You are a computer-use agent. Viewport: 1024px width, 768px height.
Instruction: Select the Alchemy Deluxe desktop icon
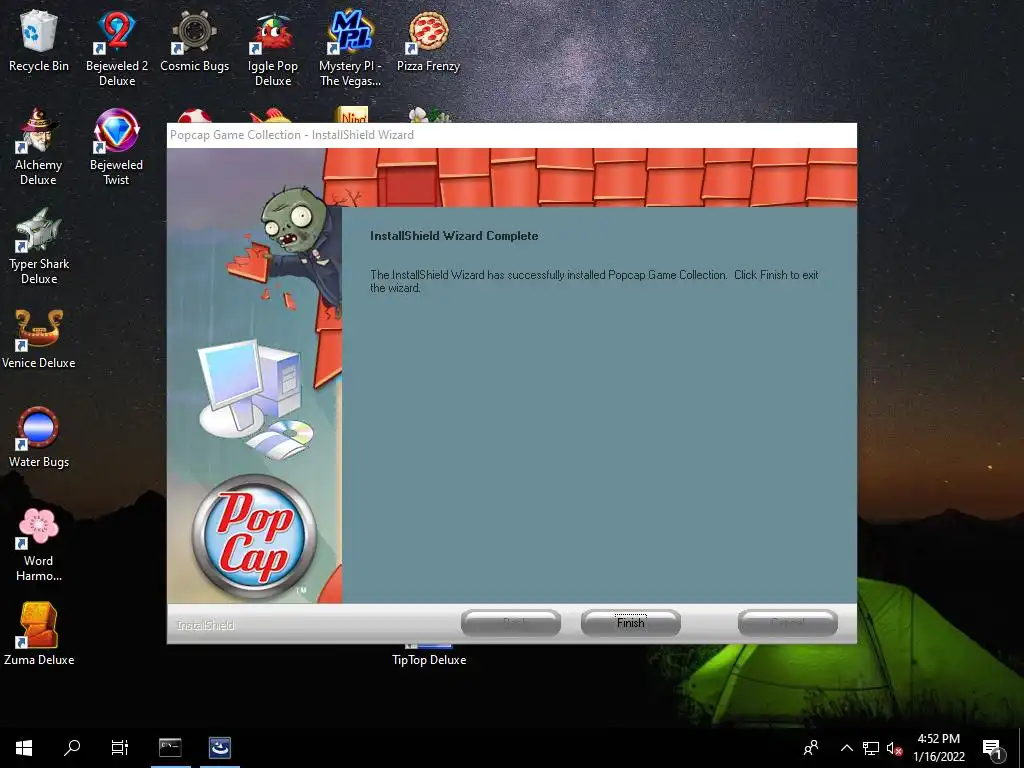39,148
